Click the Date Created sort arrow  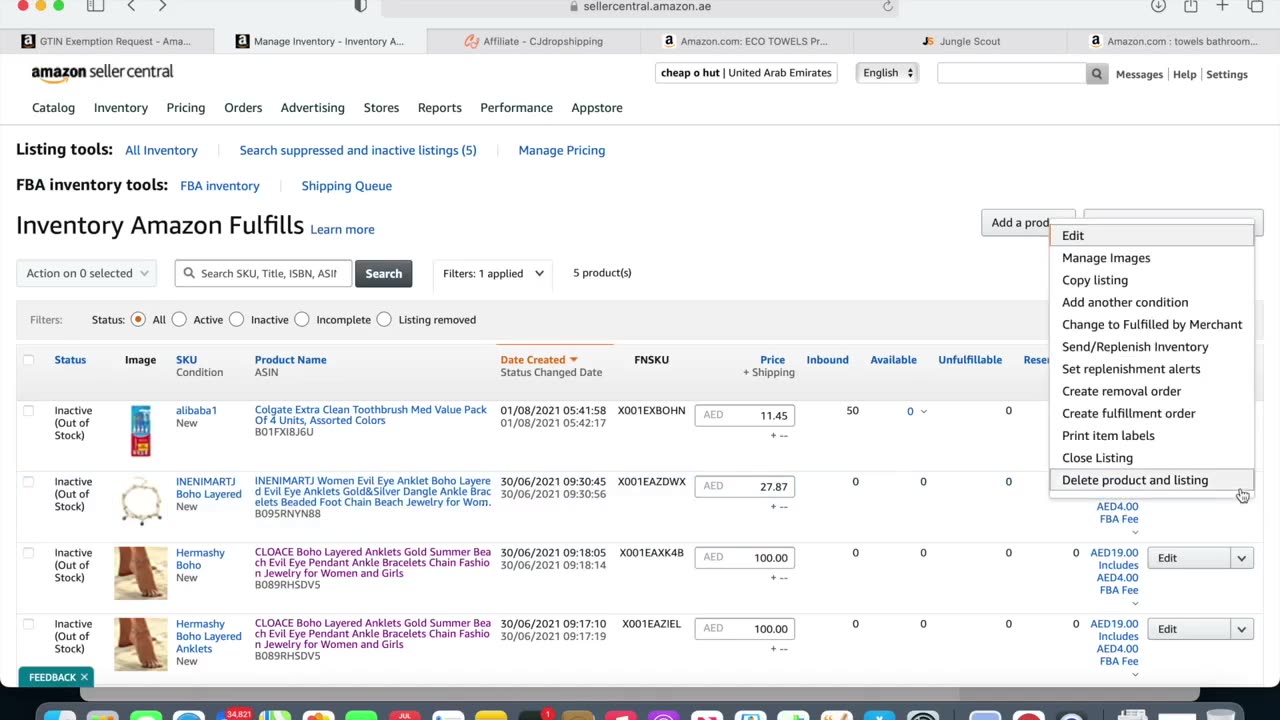click(x=574, y=360)
